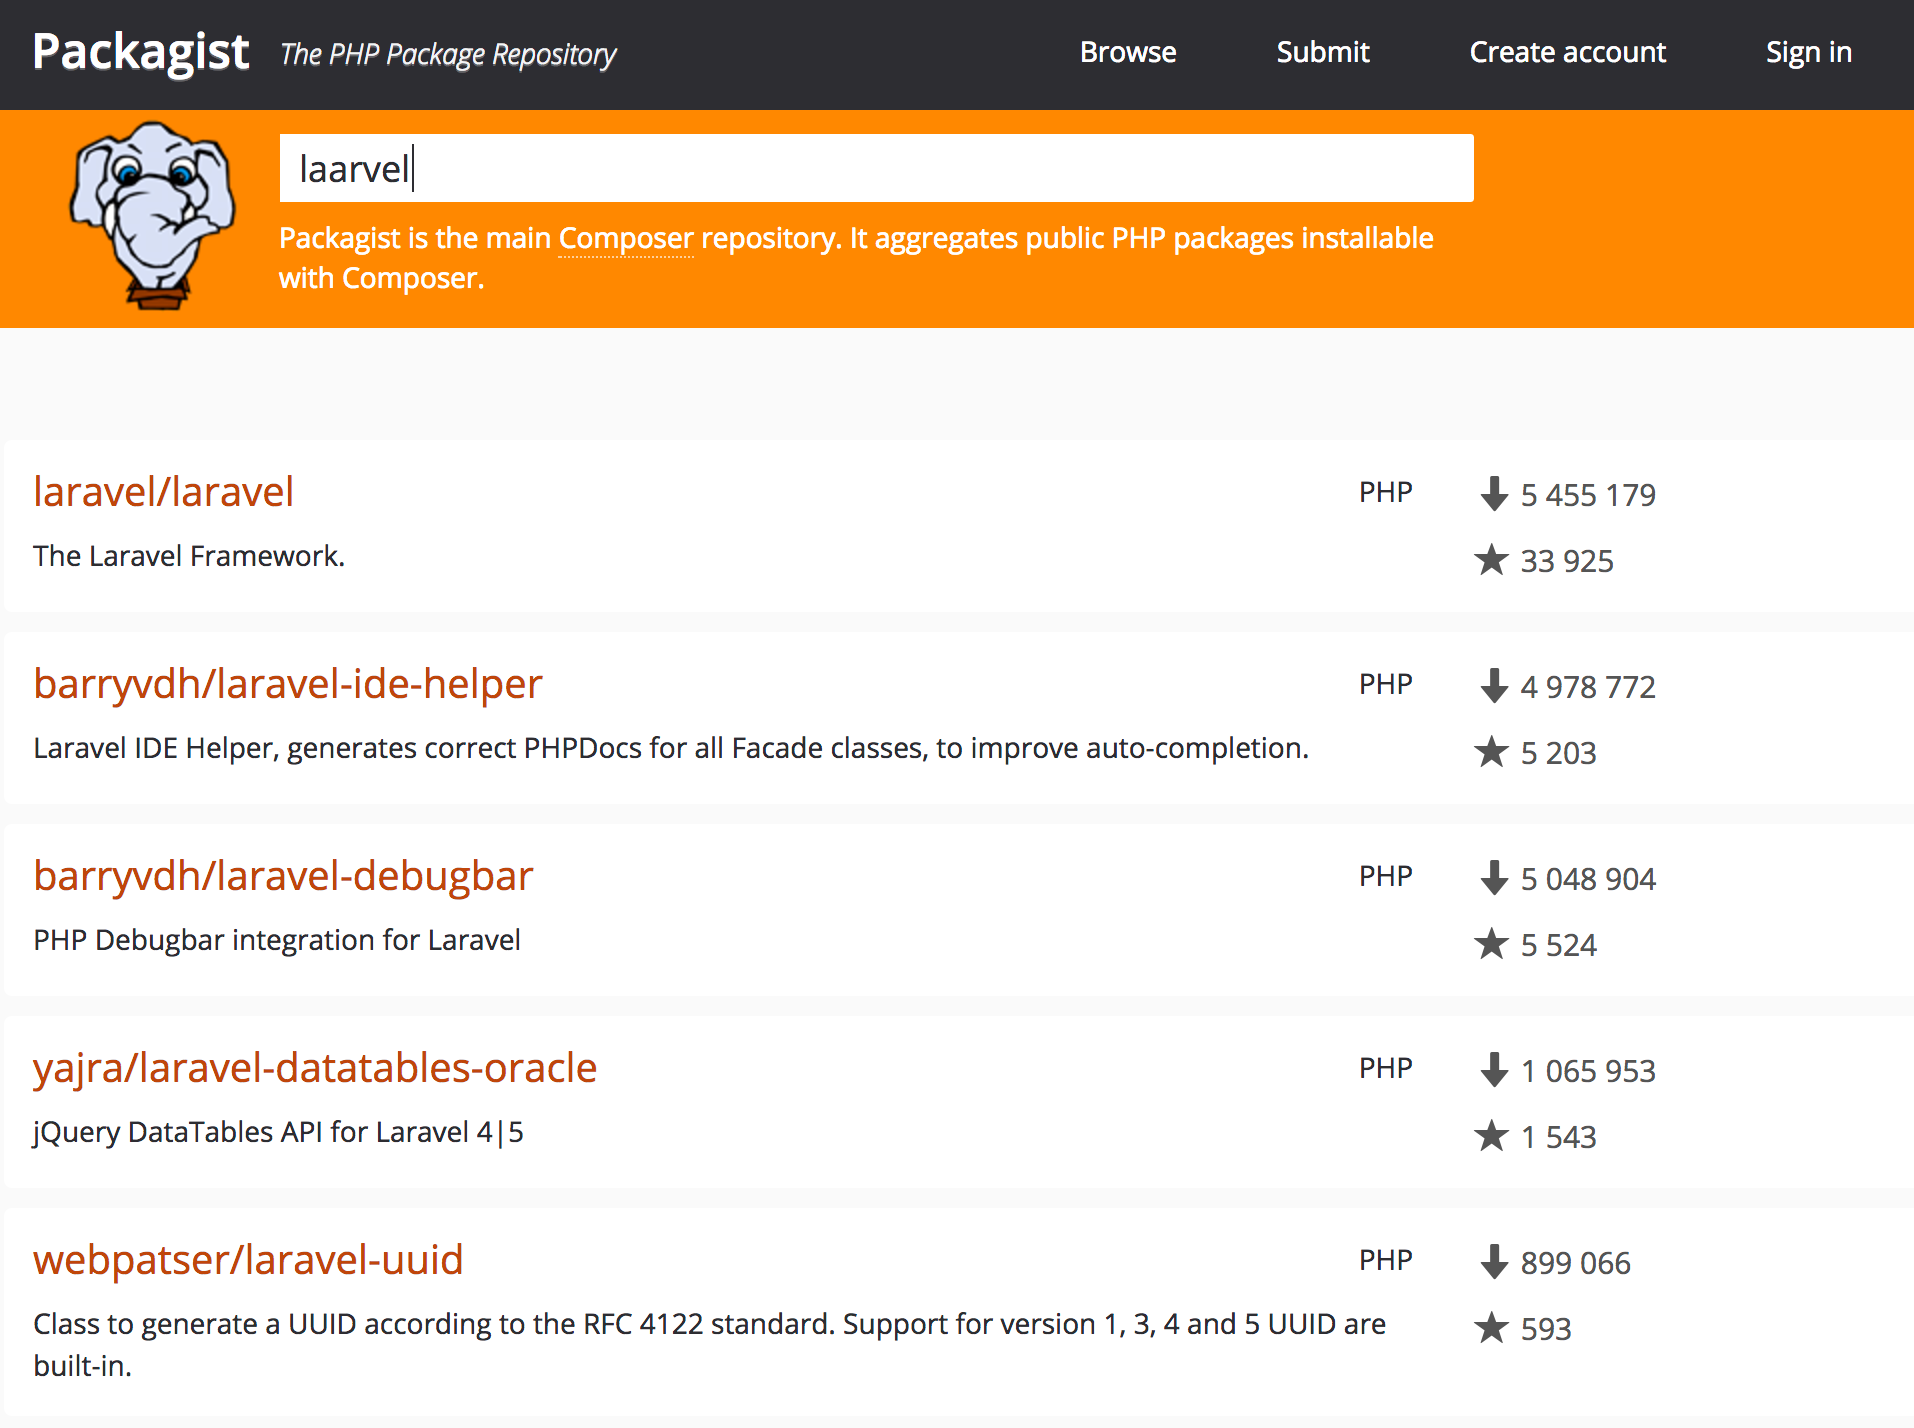
Task: Click the download arrow icon beside 1 065 953
Action: (1494, 1070)
